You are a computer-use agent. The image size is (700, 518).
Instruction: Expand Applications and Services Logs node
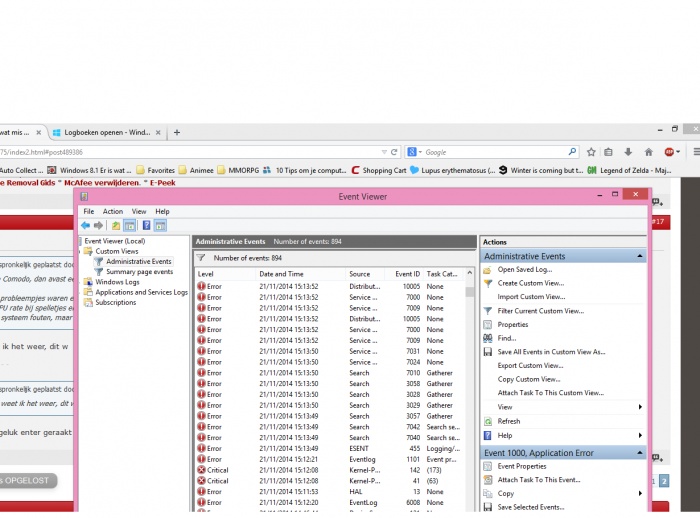point(81,292)
